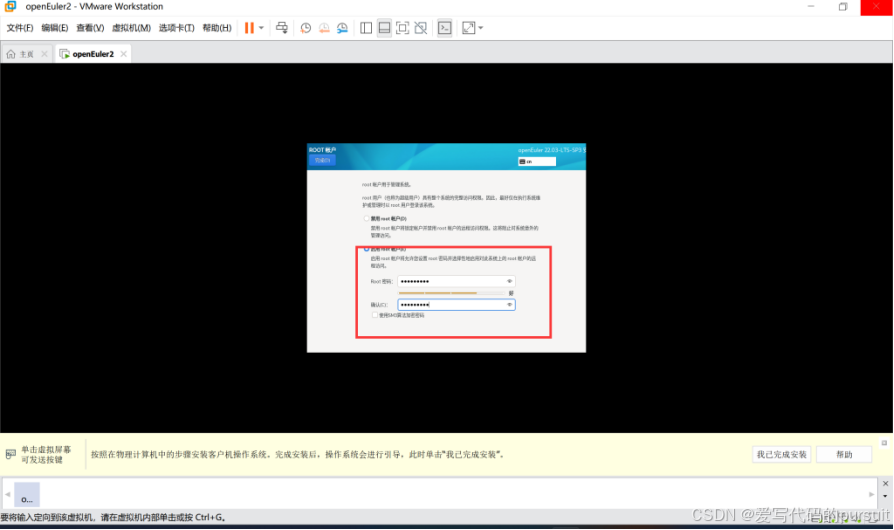Tick the SM3 algorithm encryption checkbox
Image resolution: width=894 pixels, height=530 pixels.
coord(375,315)
